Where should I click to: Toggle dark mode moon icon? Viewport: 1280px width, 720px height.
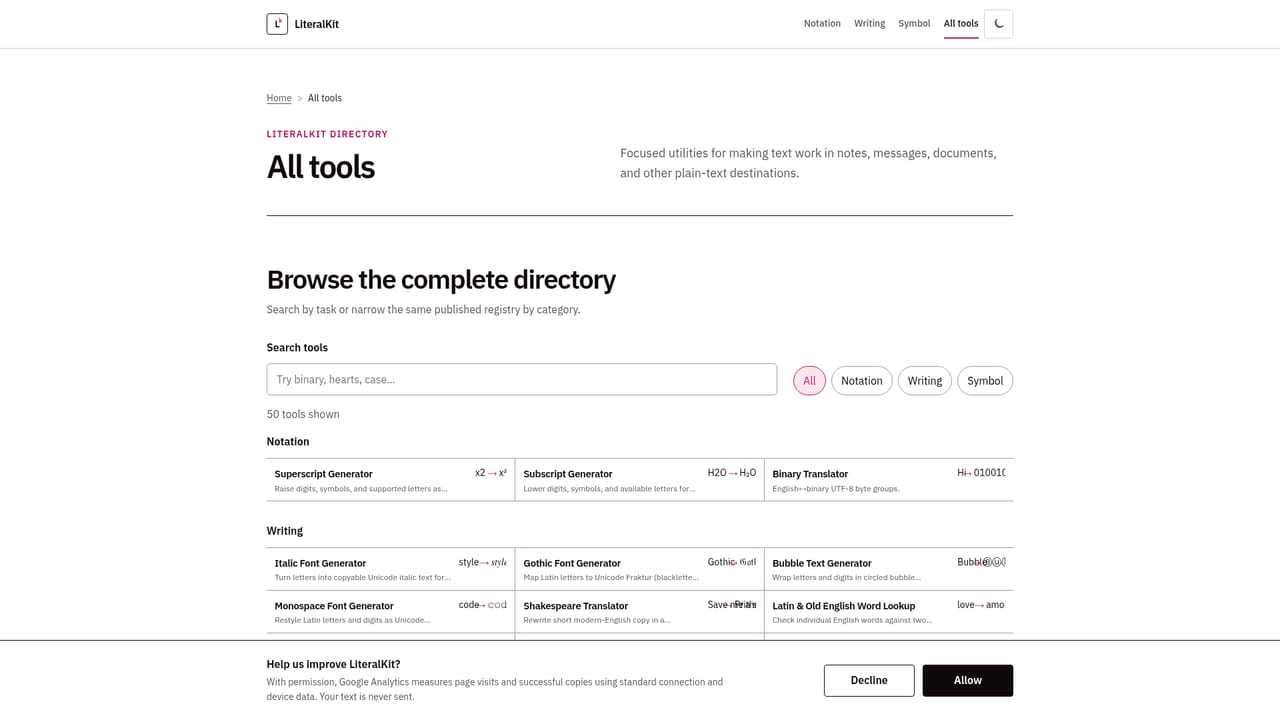click(x=998, y=24)
